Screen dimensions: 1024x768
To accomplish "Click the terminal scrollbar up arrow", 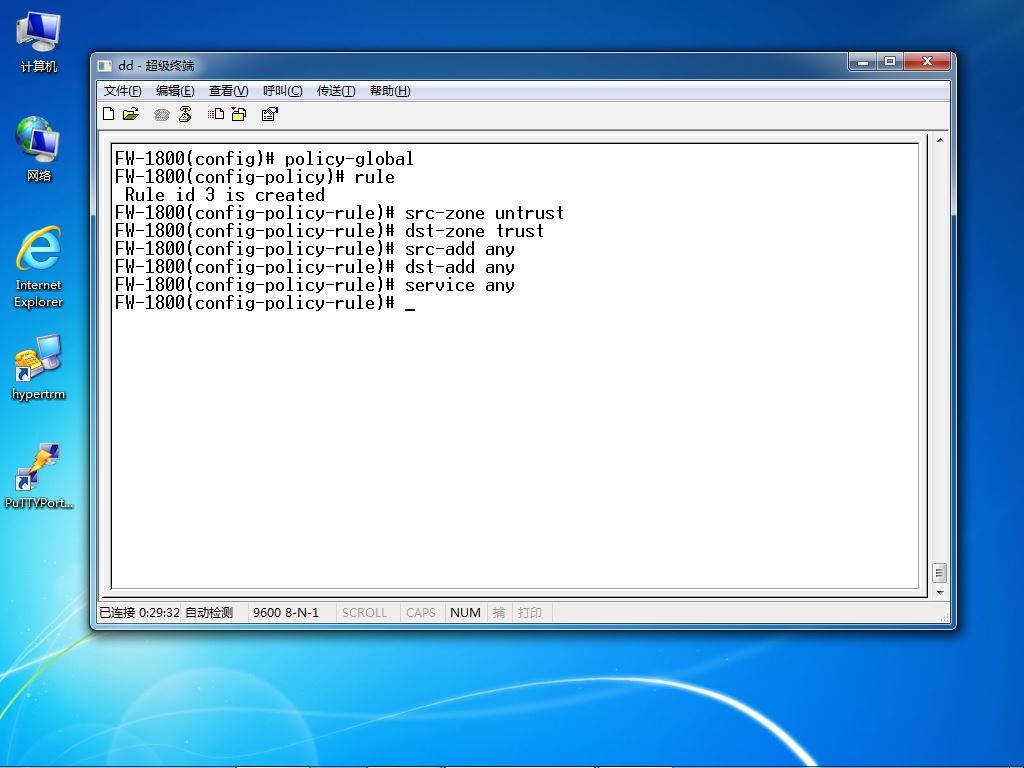I will point(940,140).
